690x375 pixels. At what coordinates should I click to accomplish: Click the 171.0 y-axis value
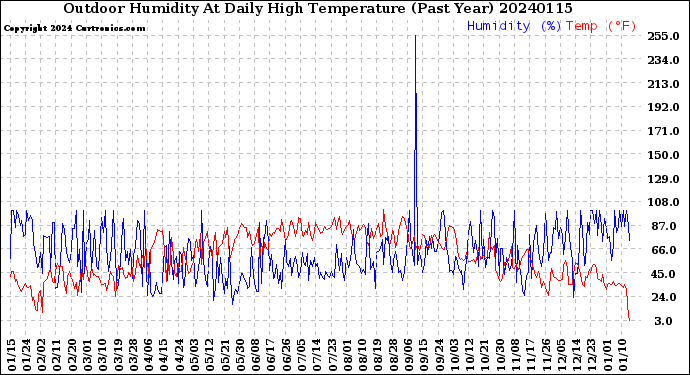(x=663, y=131)
